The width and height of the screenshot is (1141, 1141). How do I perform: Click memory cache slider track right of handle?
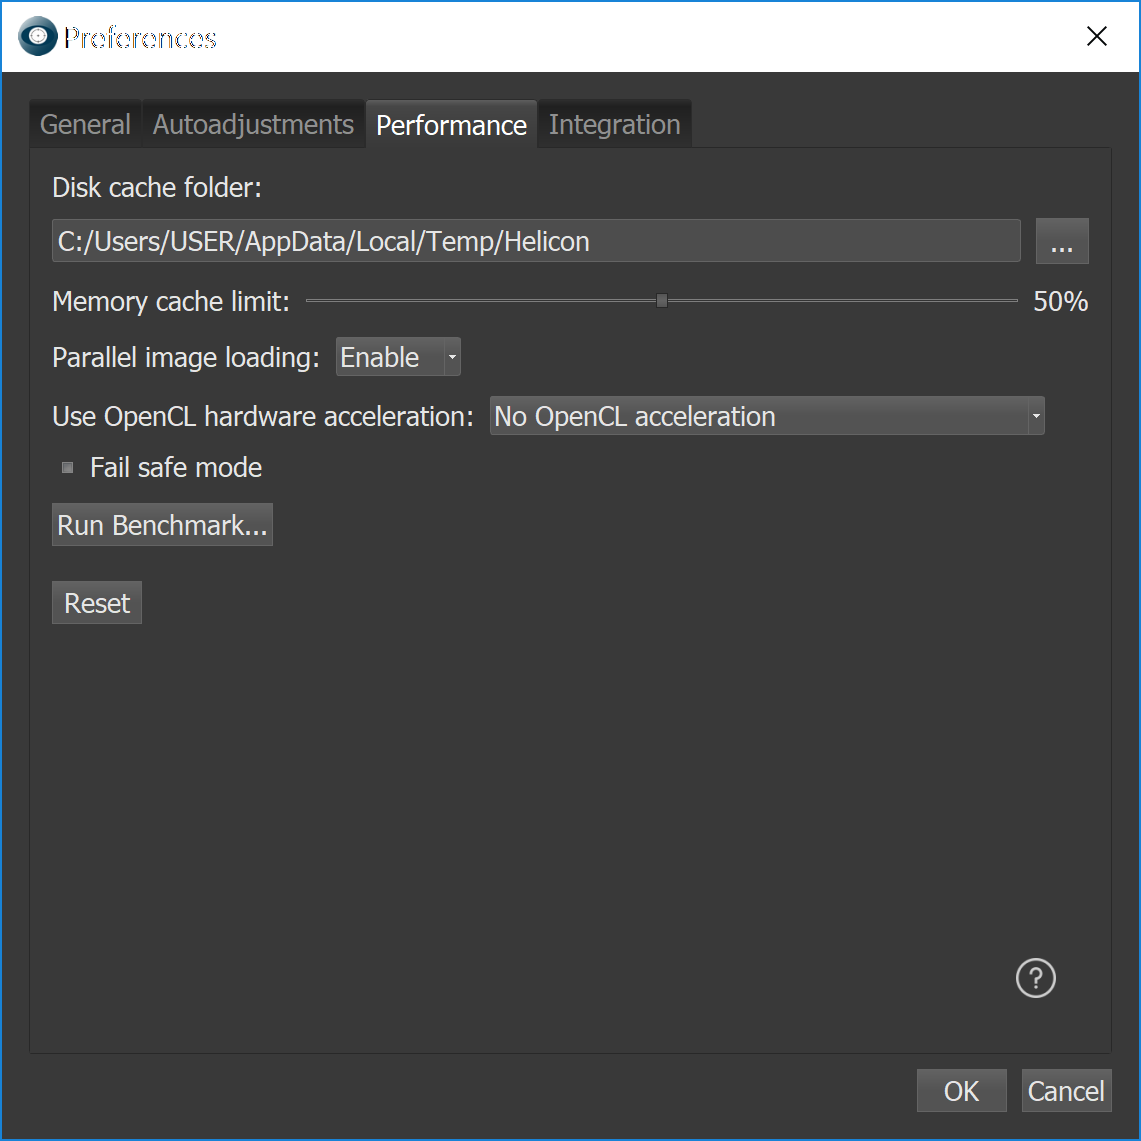840,301
